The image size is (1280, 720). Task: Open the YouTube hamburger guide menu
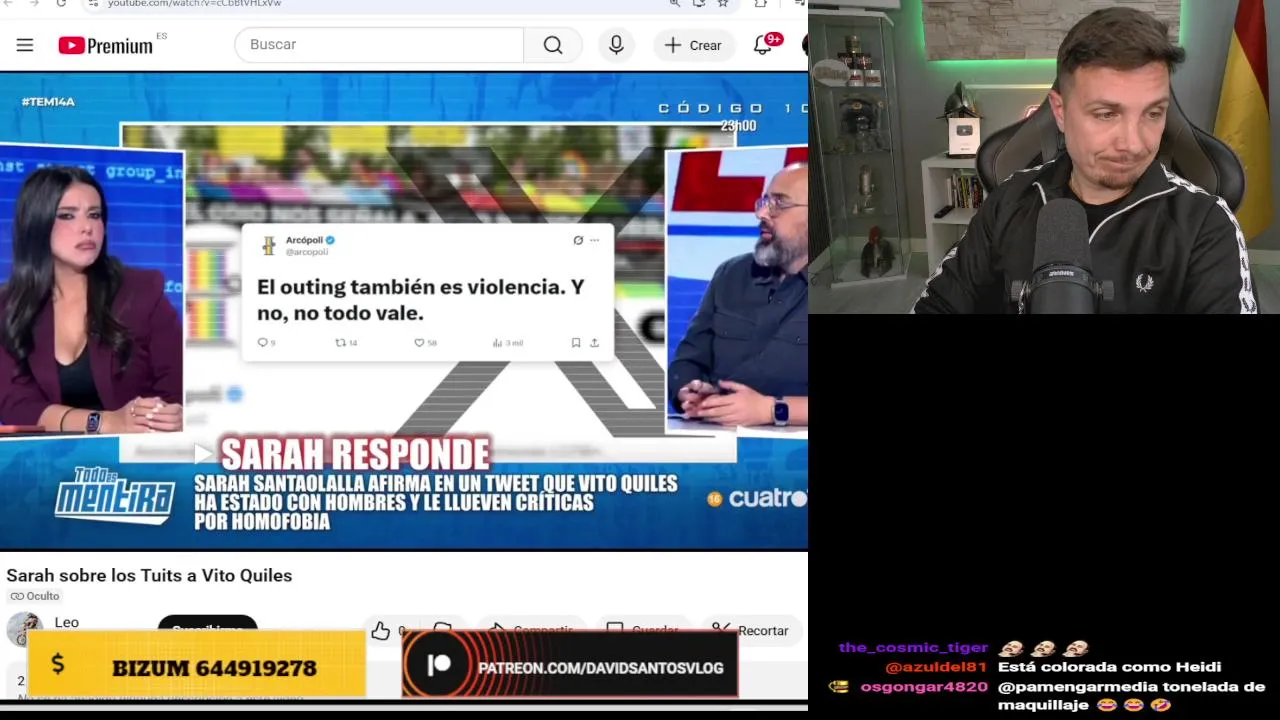coord(25,45)
